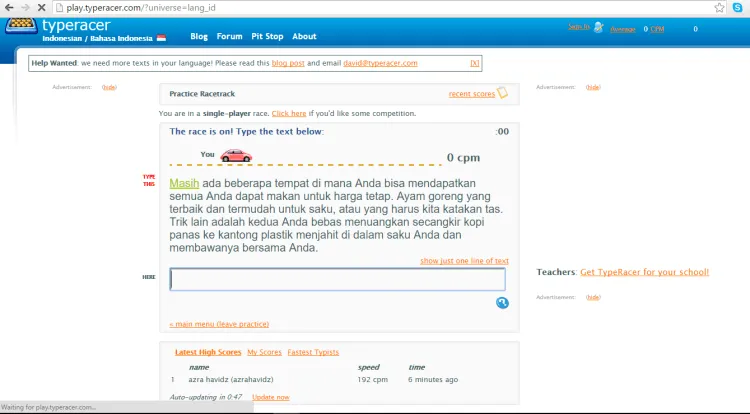Hide the top right advertisement

click(593, 87)
